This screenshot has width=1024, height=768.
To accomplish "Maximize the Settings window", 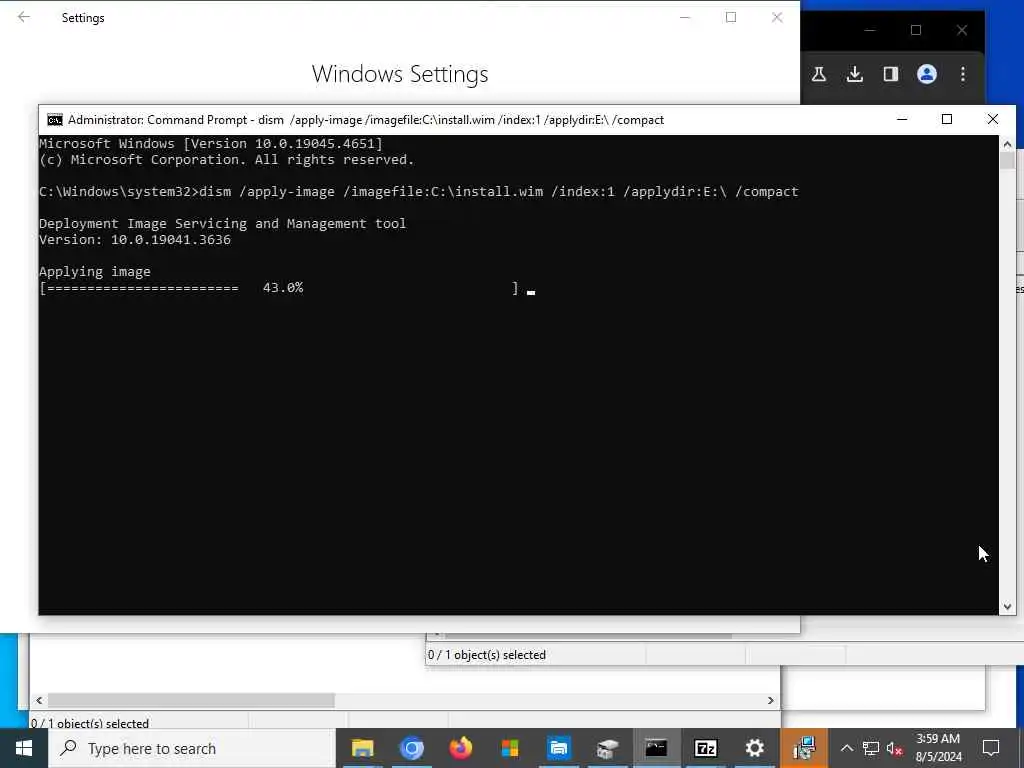I will pyautogui.click(x=731, y=17).
